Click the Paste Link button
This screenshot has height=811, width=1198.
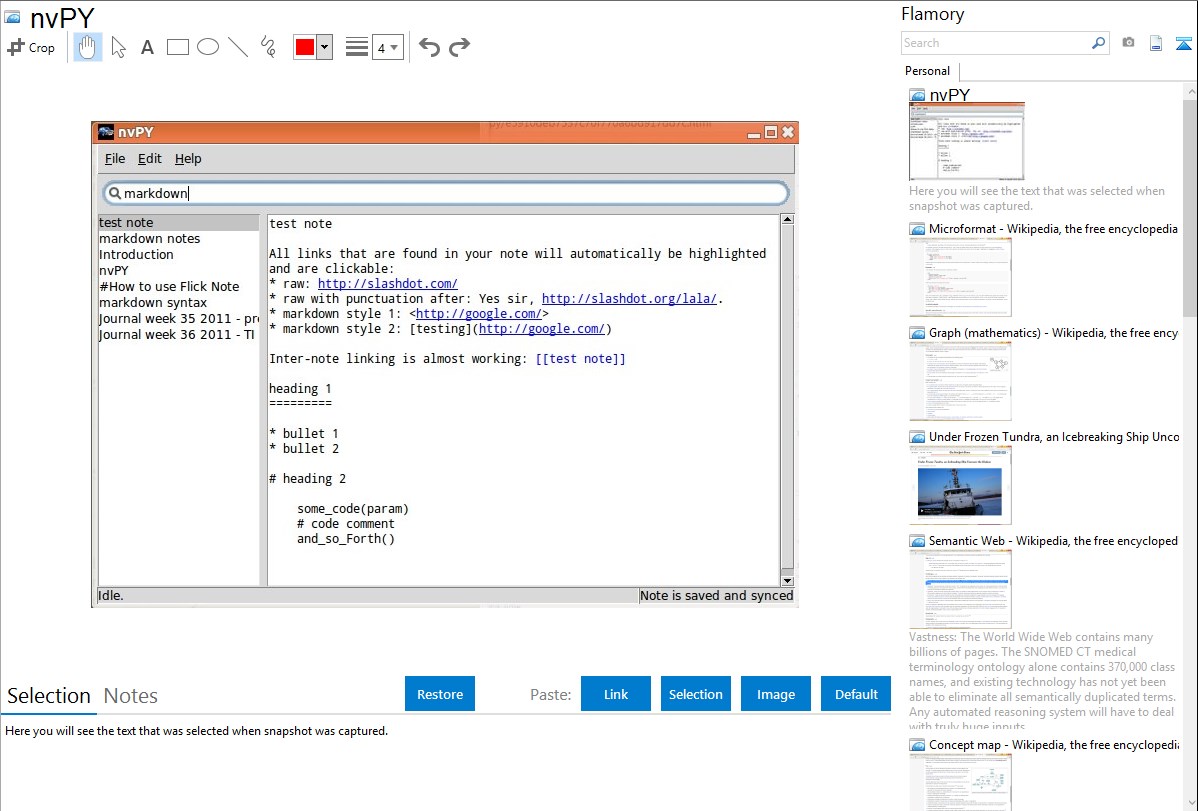click(x=616, y=694)
